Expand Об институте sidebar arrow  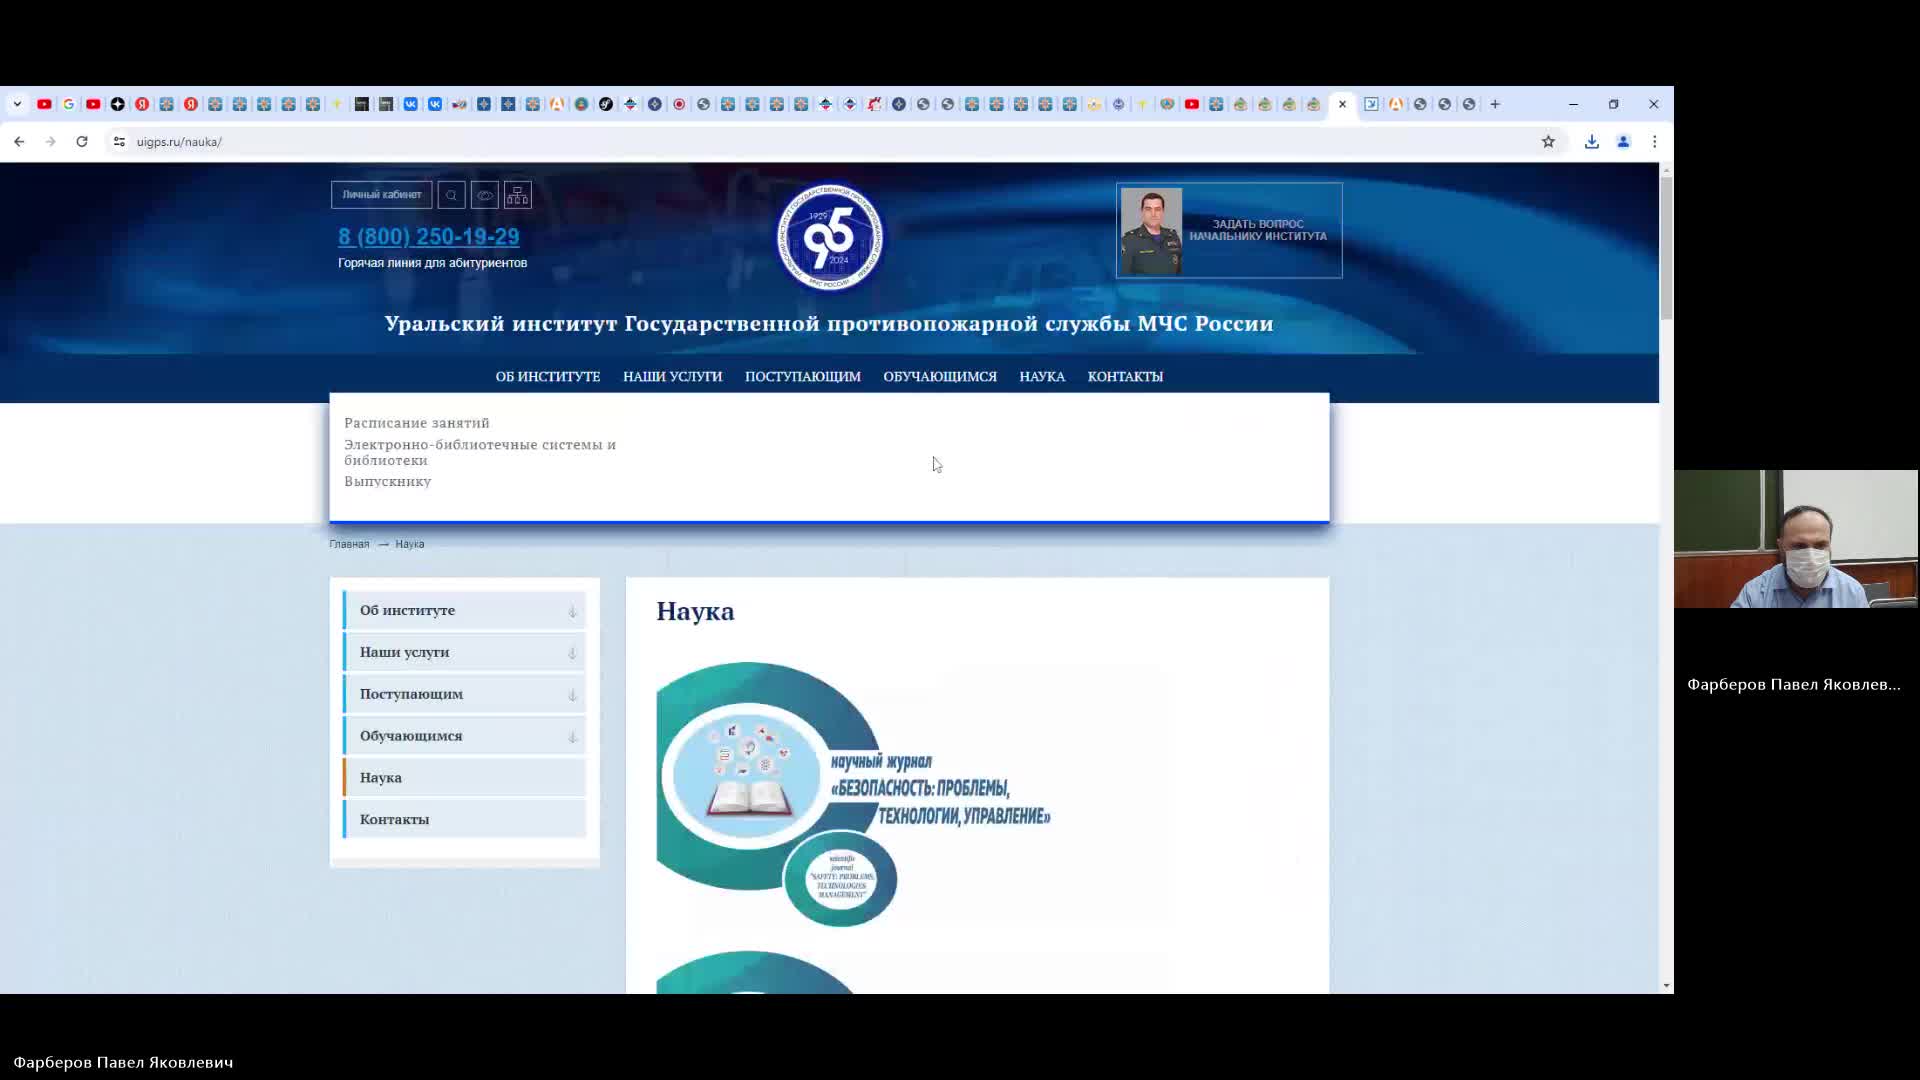(572, 611)
